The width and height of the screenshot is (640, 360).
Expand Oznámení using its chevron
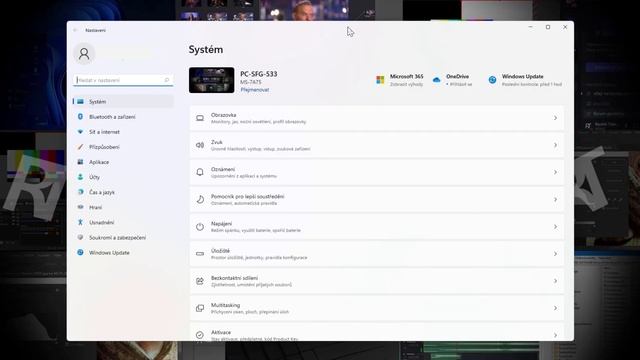pyautogui.click(x=555, y=172)
